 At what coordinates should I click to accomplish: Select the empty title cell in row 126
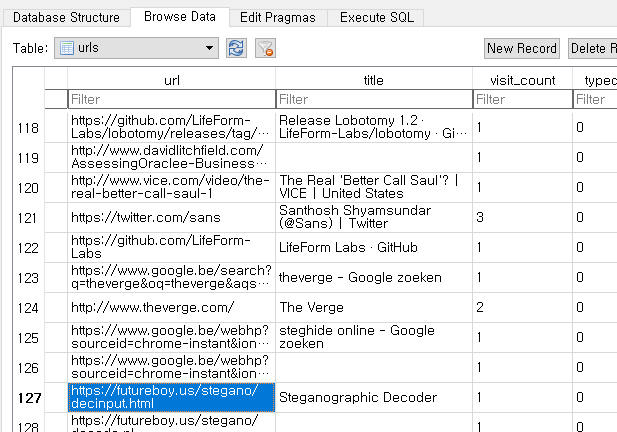tap(374, 367)
